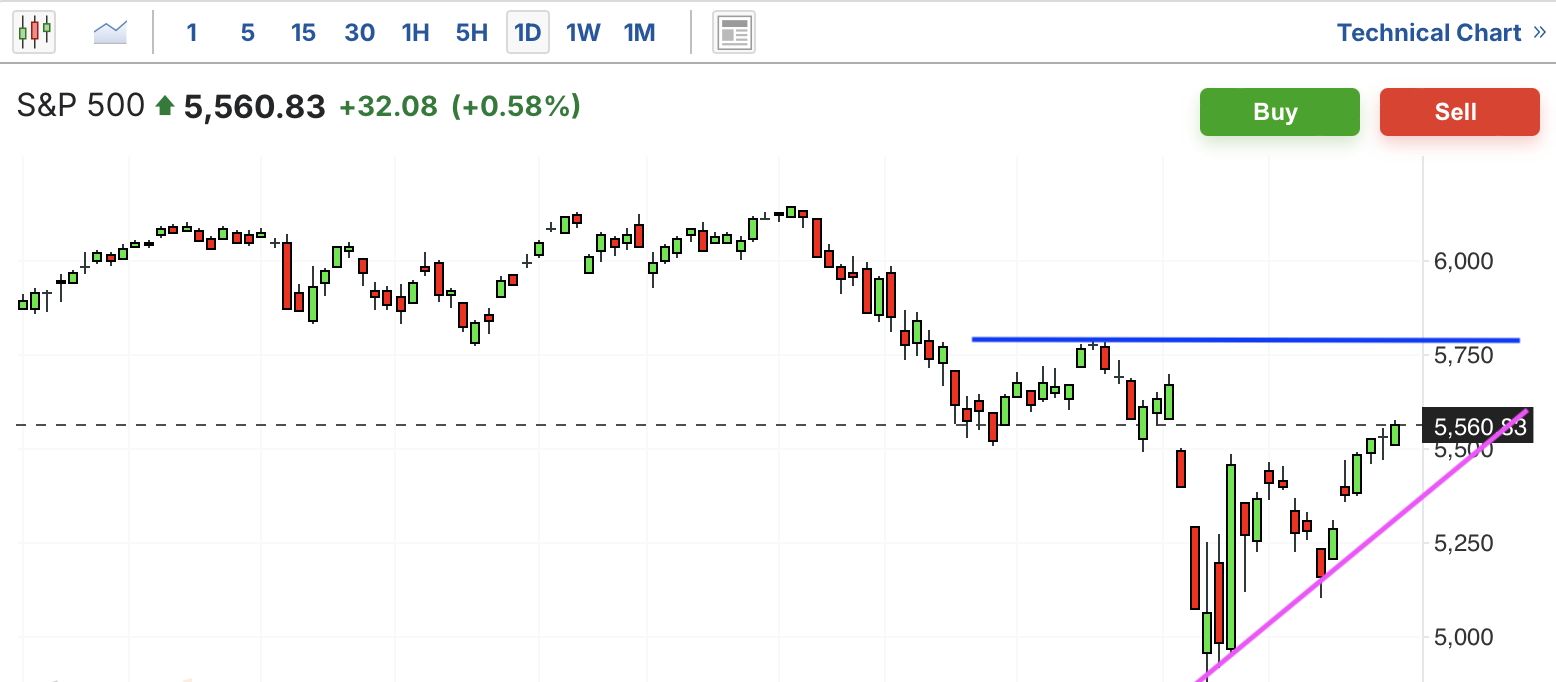Click the (+0.58%) percent change
The height and width of the screenshot is (682, 1556).
(x=516, y=106)
